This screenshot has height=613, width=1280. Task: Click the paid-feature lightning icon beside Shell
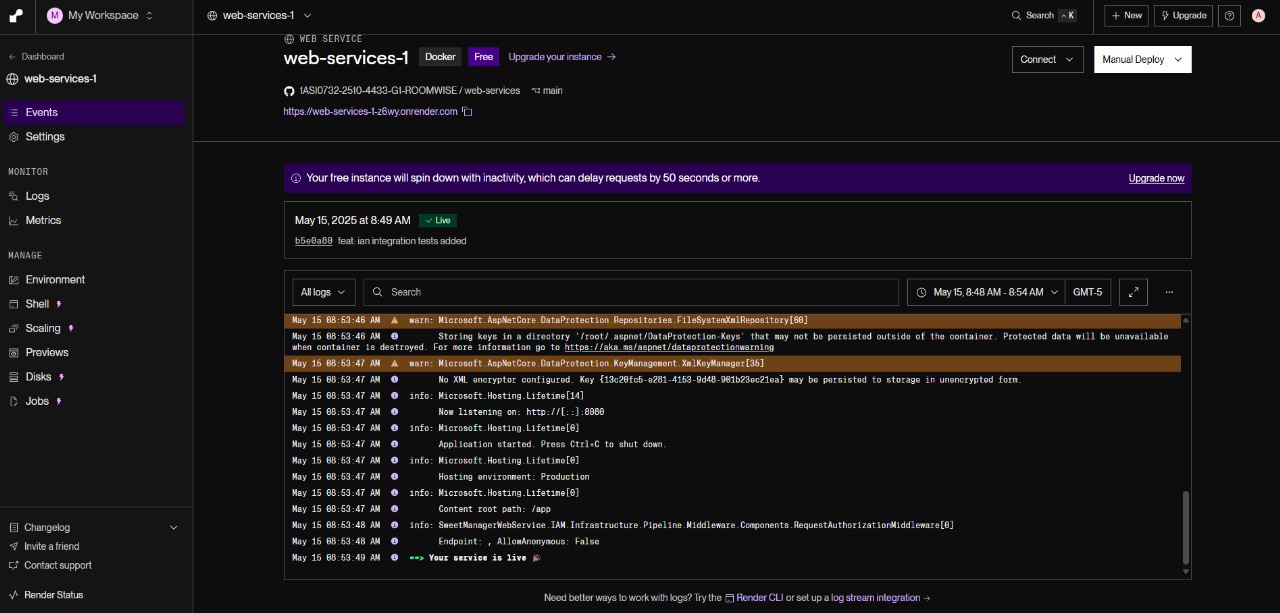point(59,303)
